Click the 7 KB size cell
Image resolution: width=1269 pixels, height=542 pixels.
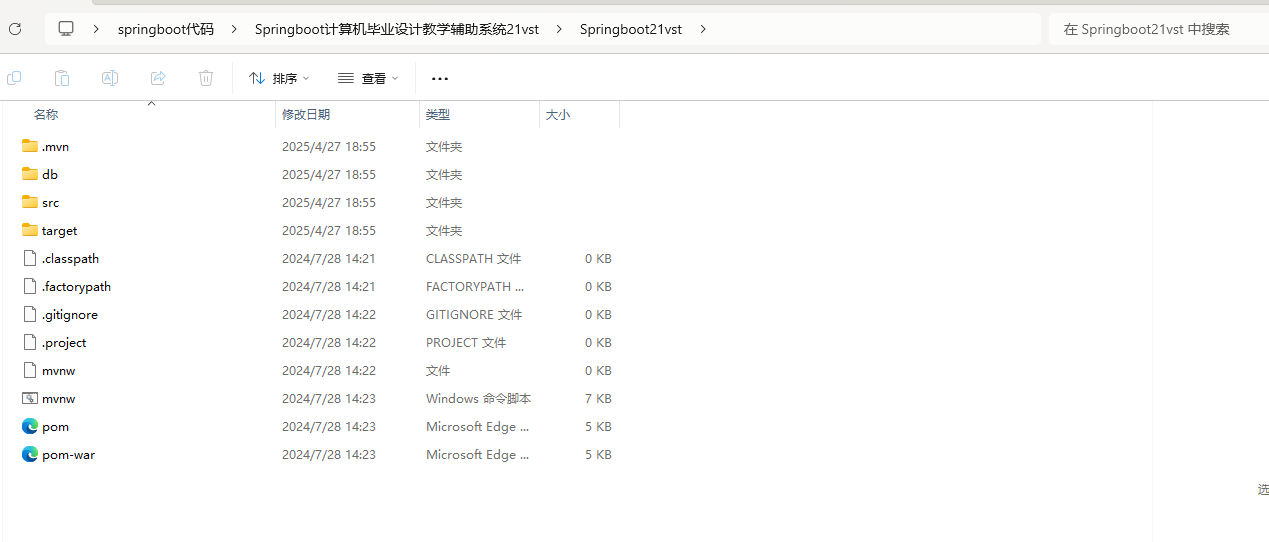[598, 398]
